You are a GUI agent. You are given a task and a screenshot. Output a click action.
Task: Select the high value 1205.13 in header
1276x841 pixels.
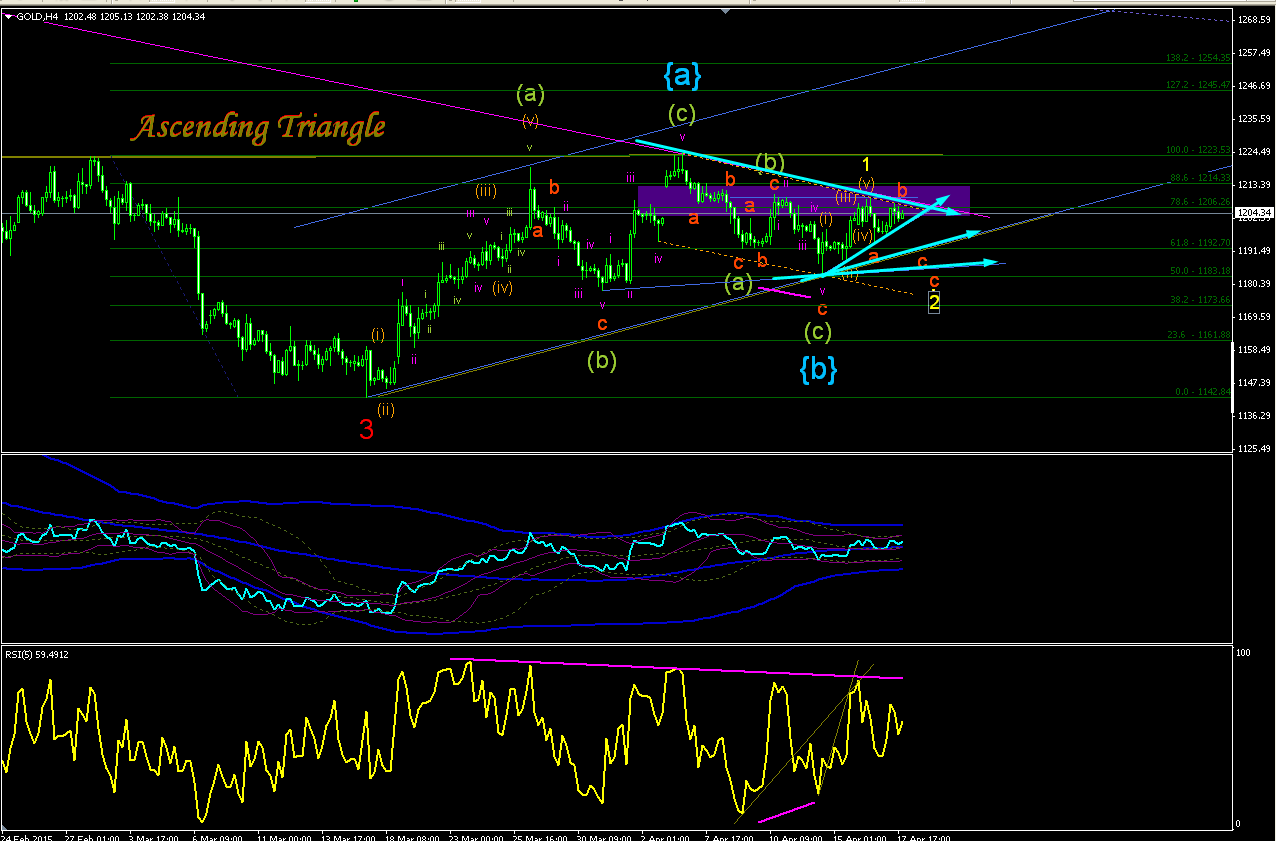[x=115, y=15]
